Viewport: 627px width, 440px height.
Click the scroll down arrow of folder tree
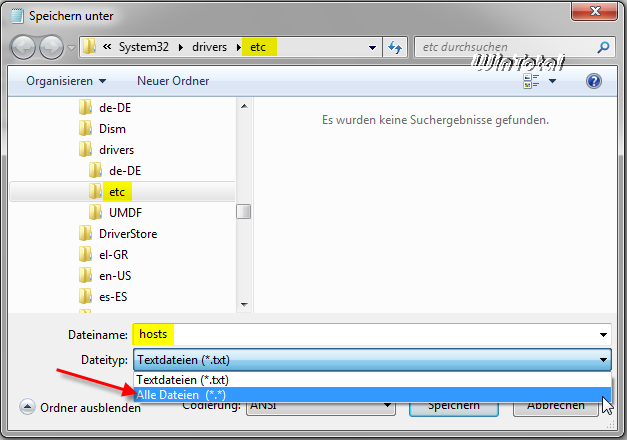[x=244, y=305]
